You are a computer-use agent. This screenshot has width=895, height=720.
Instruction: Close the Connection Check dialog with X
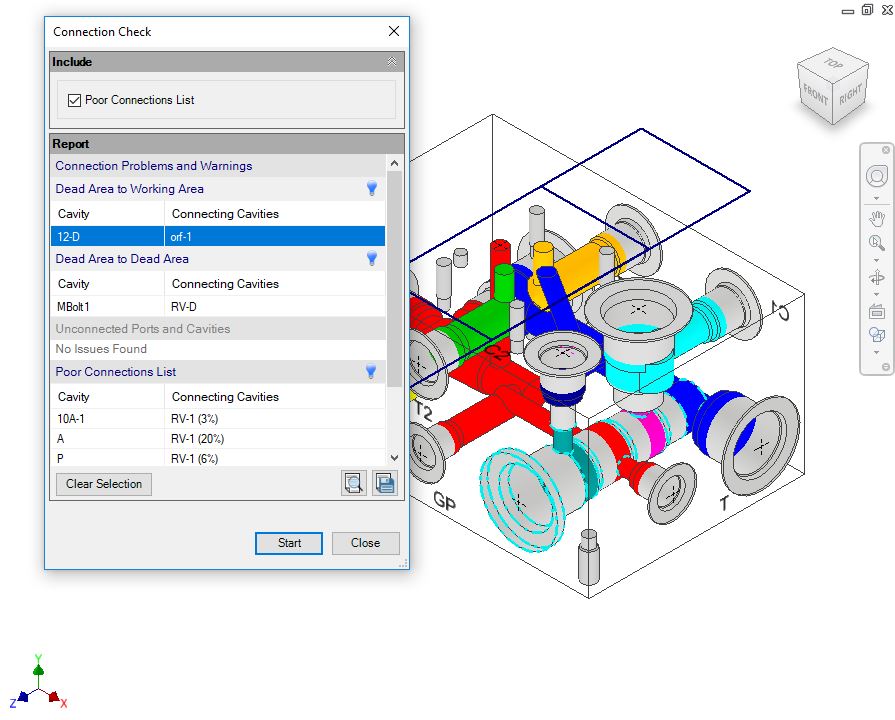click(394, 31)
